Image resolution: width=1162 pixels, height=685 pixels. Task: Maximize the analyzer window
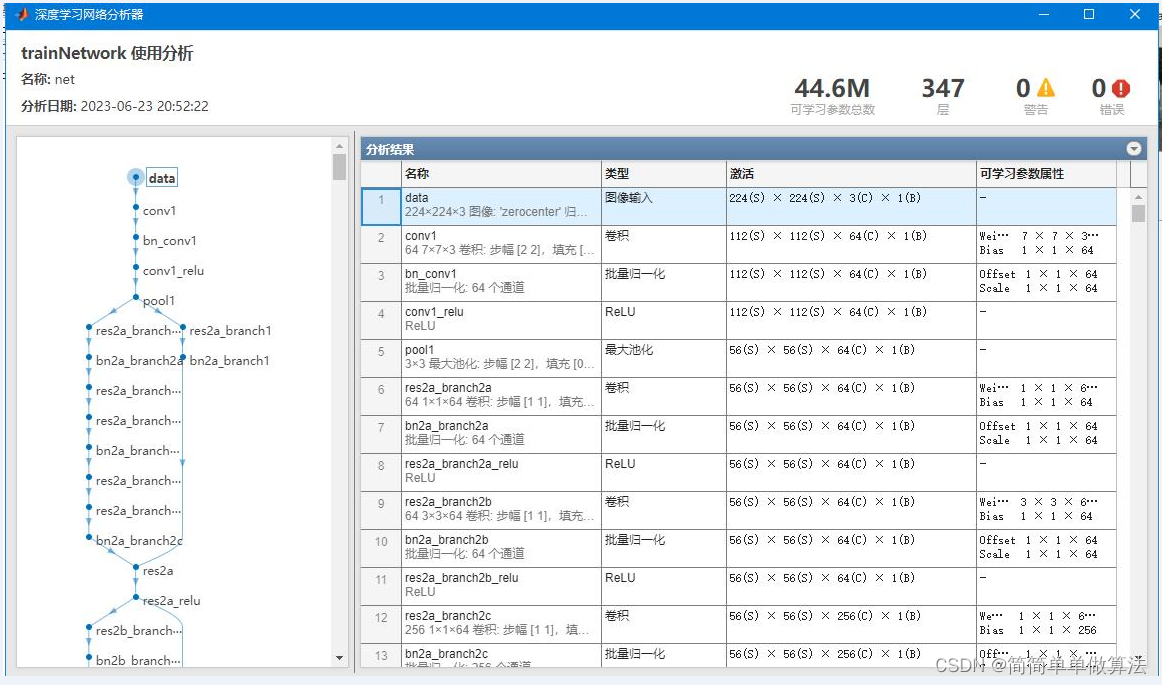pyautogui.click(x=1089, y=14)
